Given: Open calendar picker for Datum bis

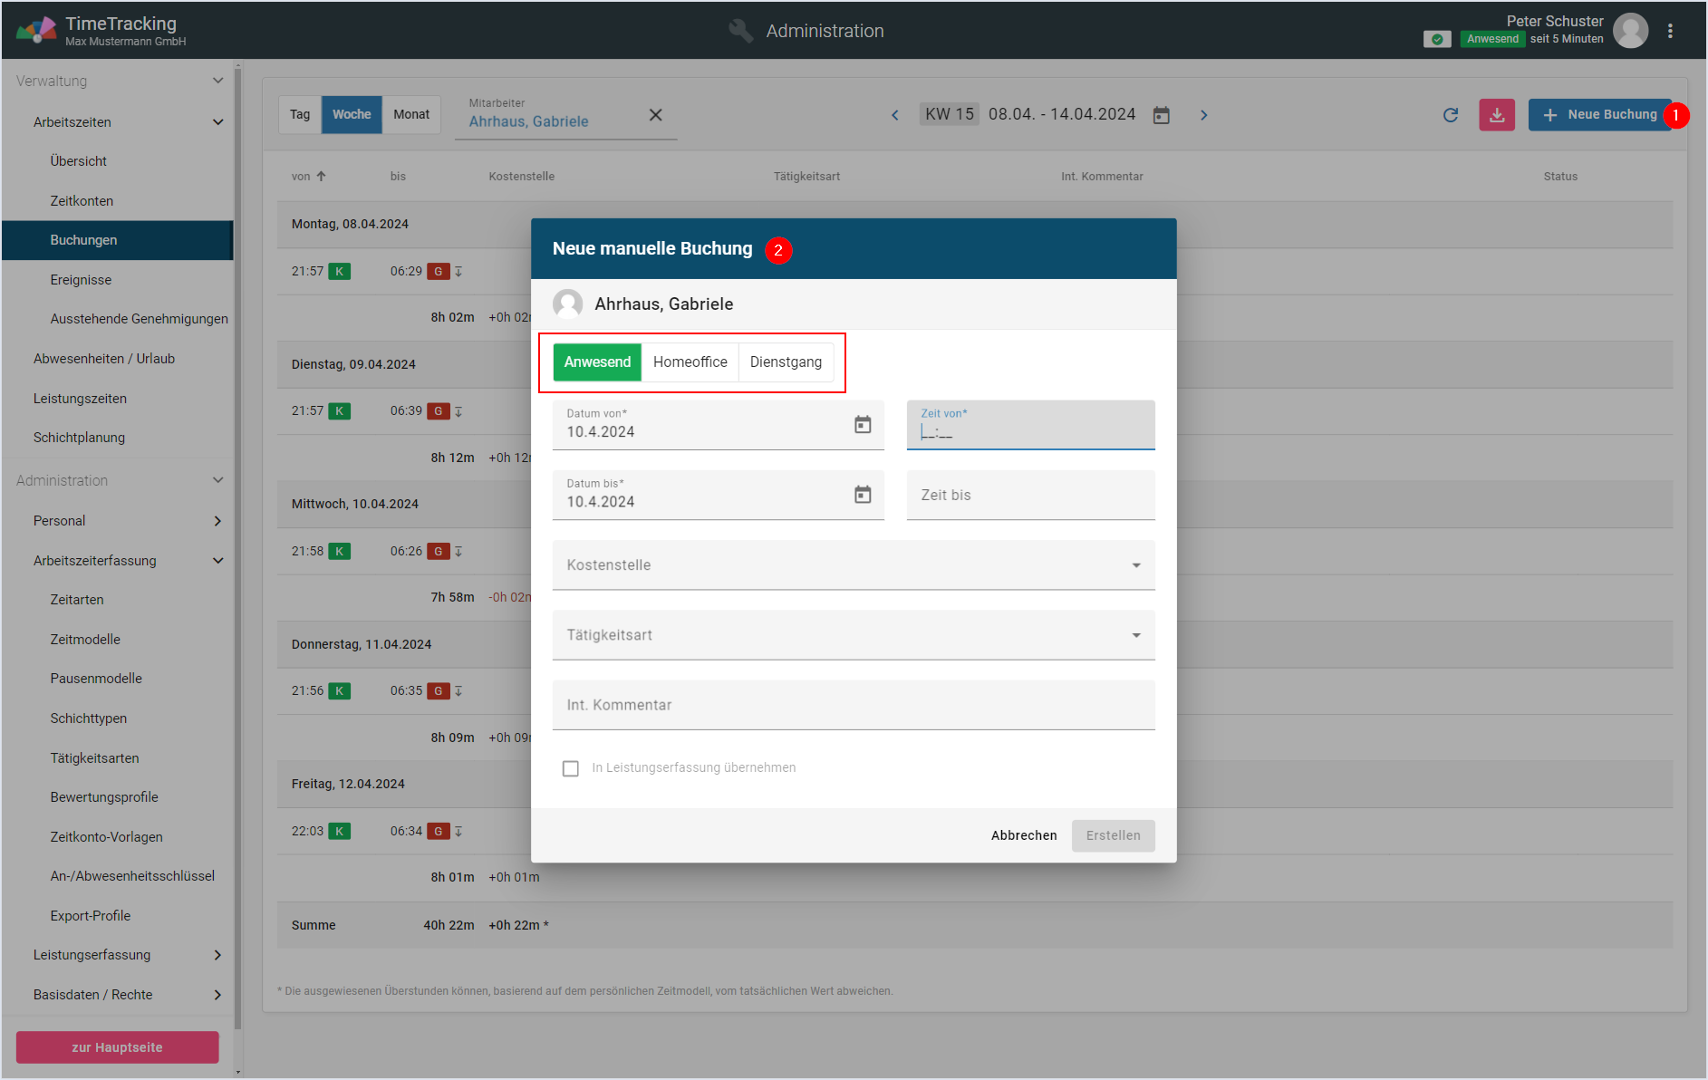Looking at the screenshot, I should click(x=862, y=495).
